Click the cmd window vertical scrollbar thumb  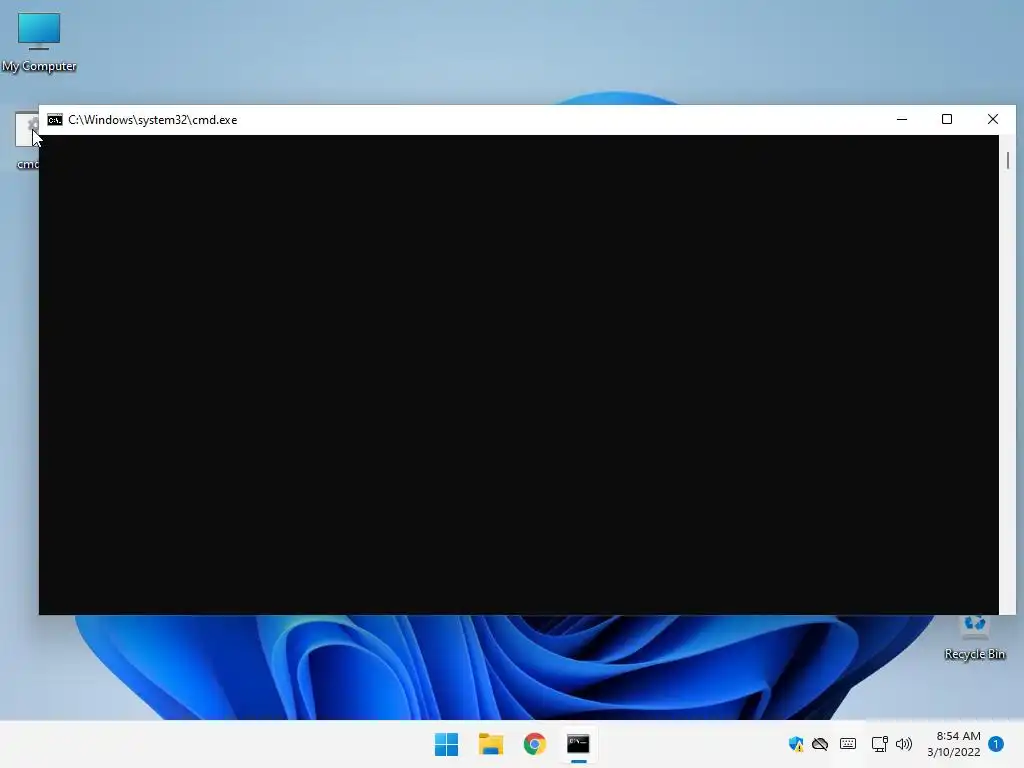(x=1008, y=161)
